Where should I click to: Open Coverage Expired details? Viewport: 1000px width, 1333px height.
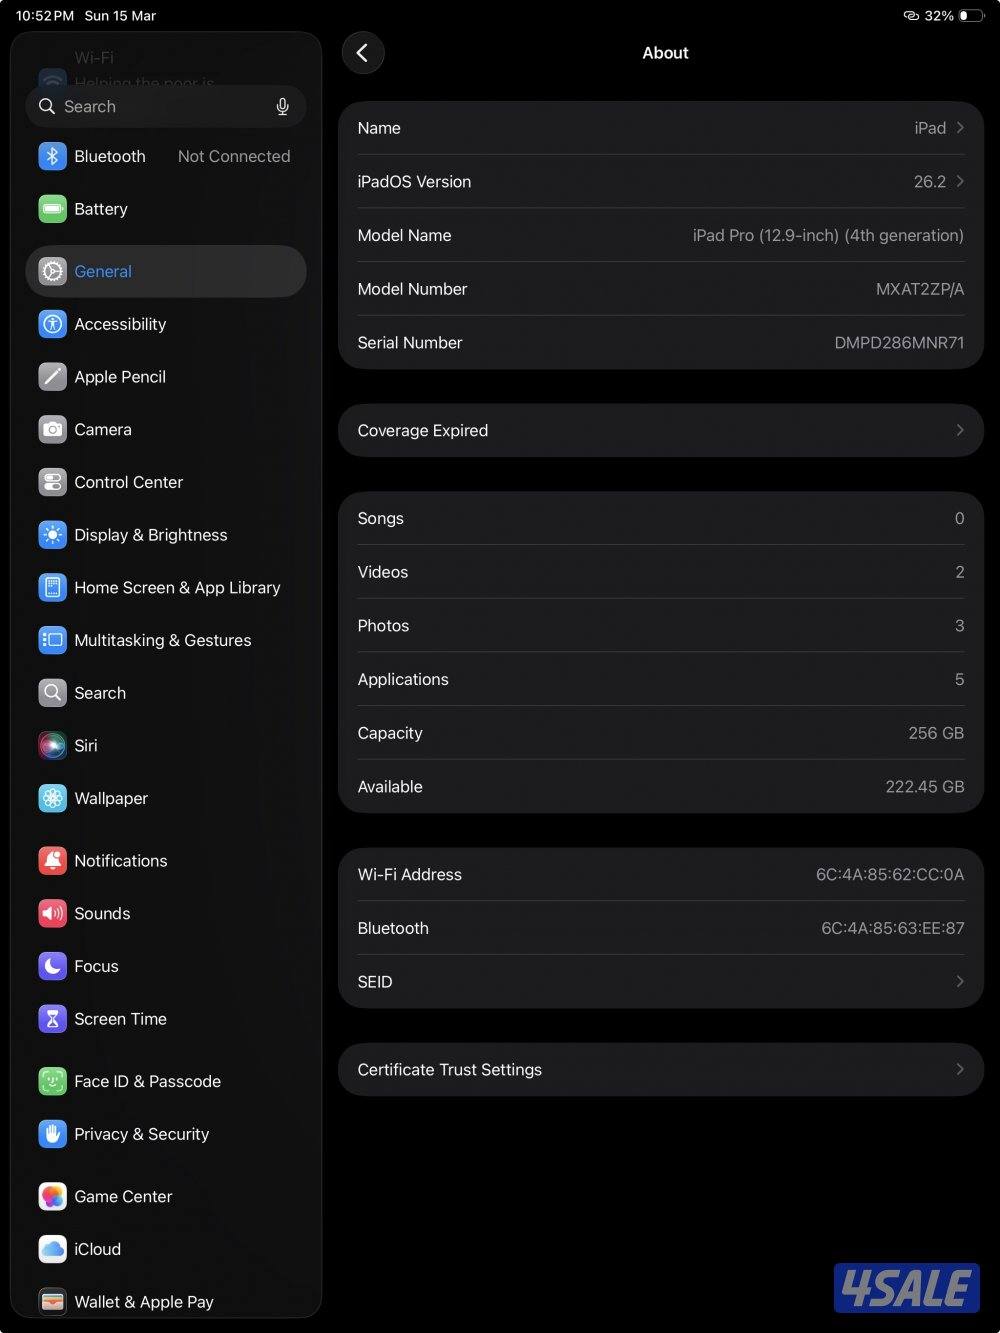[x=660, y=430]
